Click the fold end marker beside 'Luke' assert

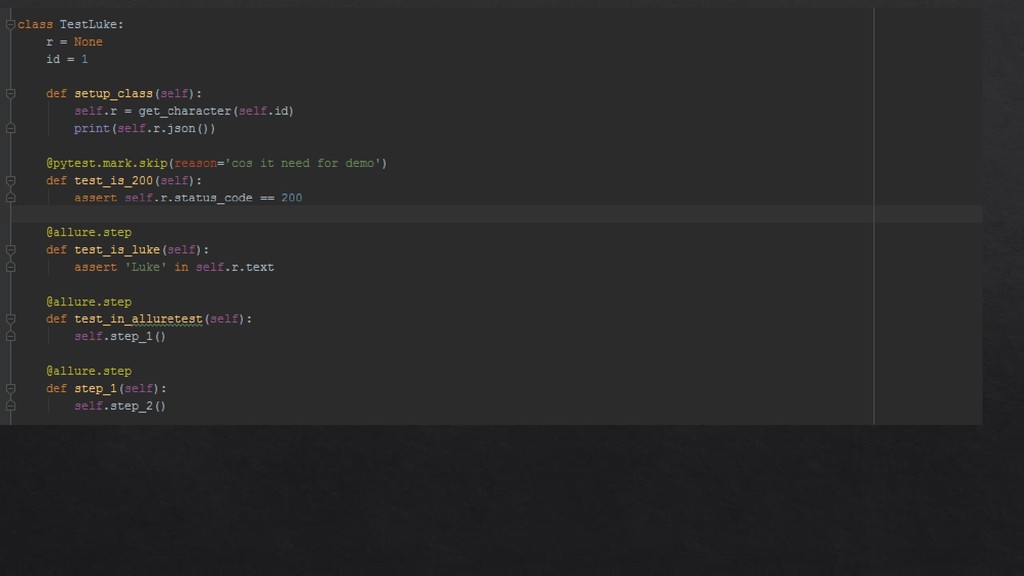click(10, 267)
